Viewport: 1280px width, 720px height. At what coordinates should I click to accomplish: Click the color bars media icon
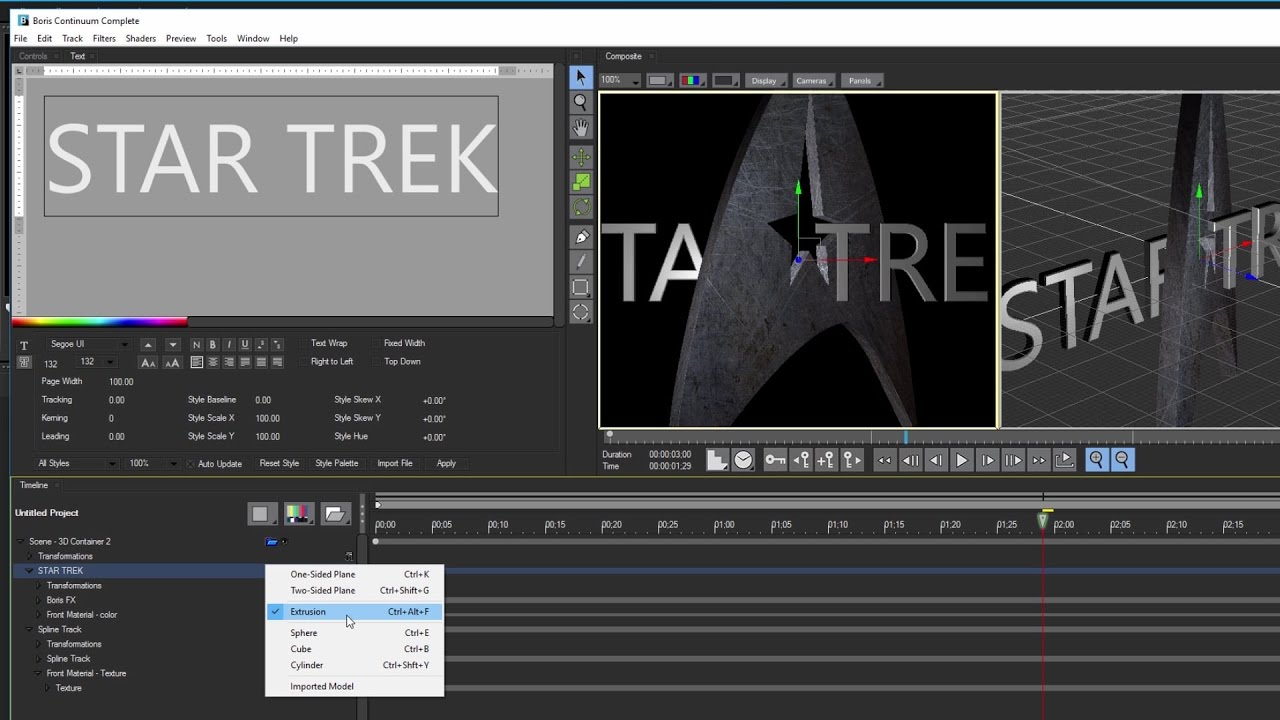[297, 514]
